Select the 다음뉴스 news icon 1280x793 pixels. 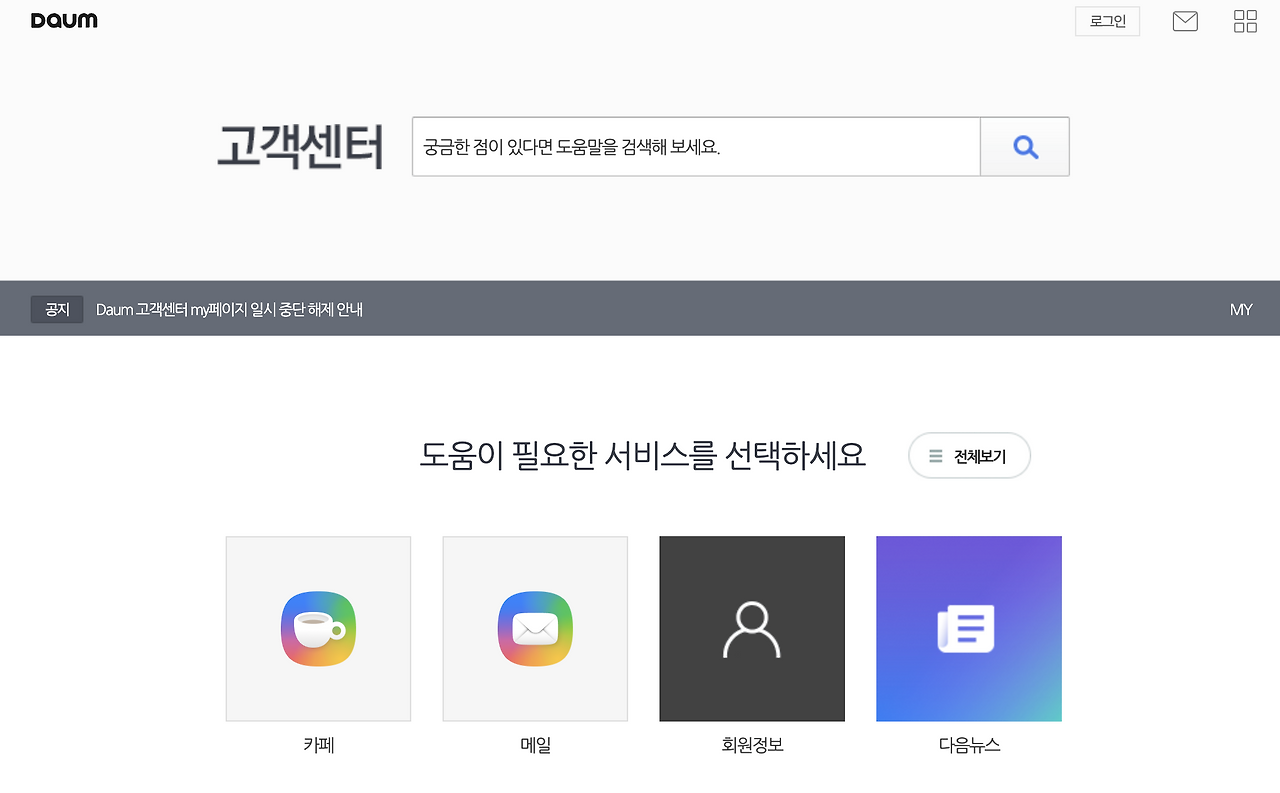[x=968, y=628]
